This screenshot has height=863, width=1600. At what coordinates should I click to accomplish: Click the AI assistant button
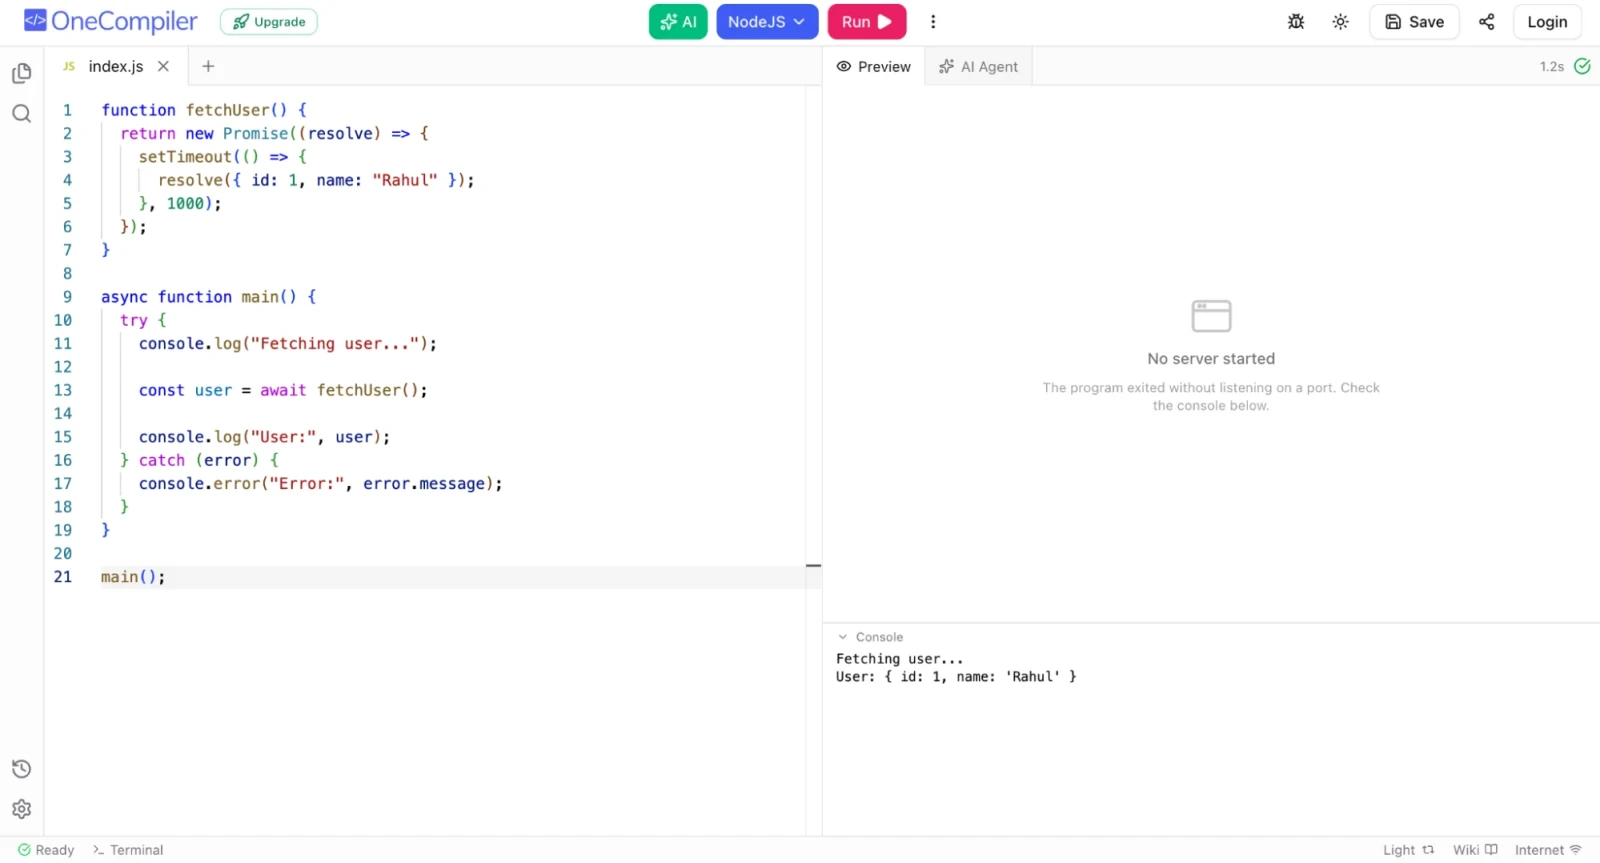tap(678, 22)
